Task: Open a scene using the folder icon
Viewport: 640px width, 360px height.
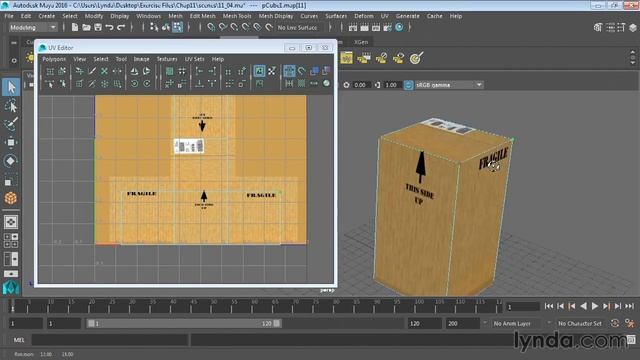Action: point(86,27)
